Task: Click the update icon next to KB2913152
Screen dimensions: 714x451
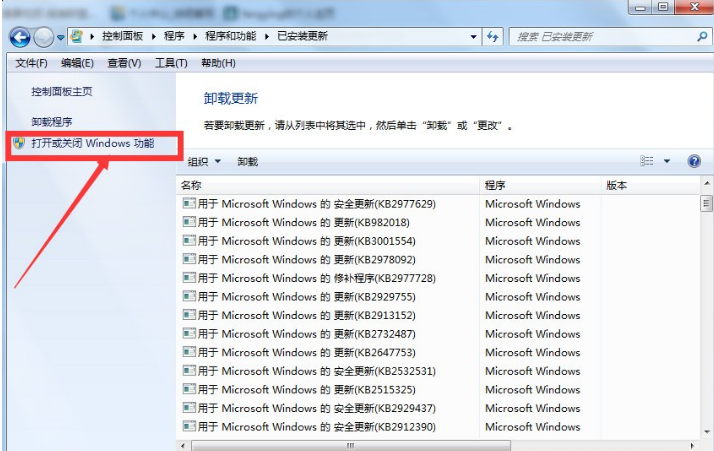Action: pyautogui.click(x=189, y=315)
